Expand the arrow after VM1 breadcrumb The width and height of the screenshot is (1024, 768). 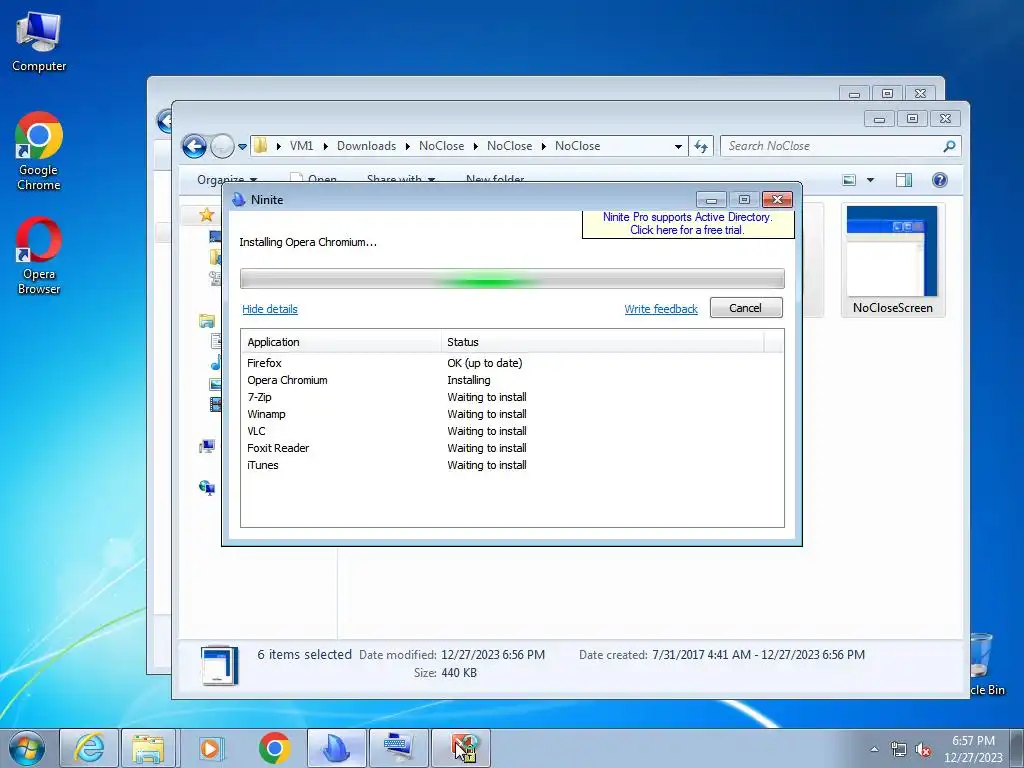(x=325, y=146)
